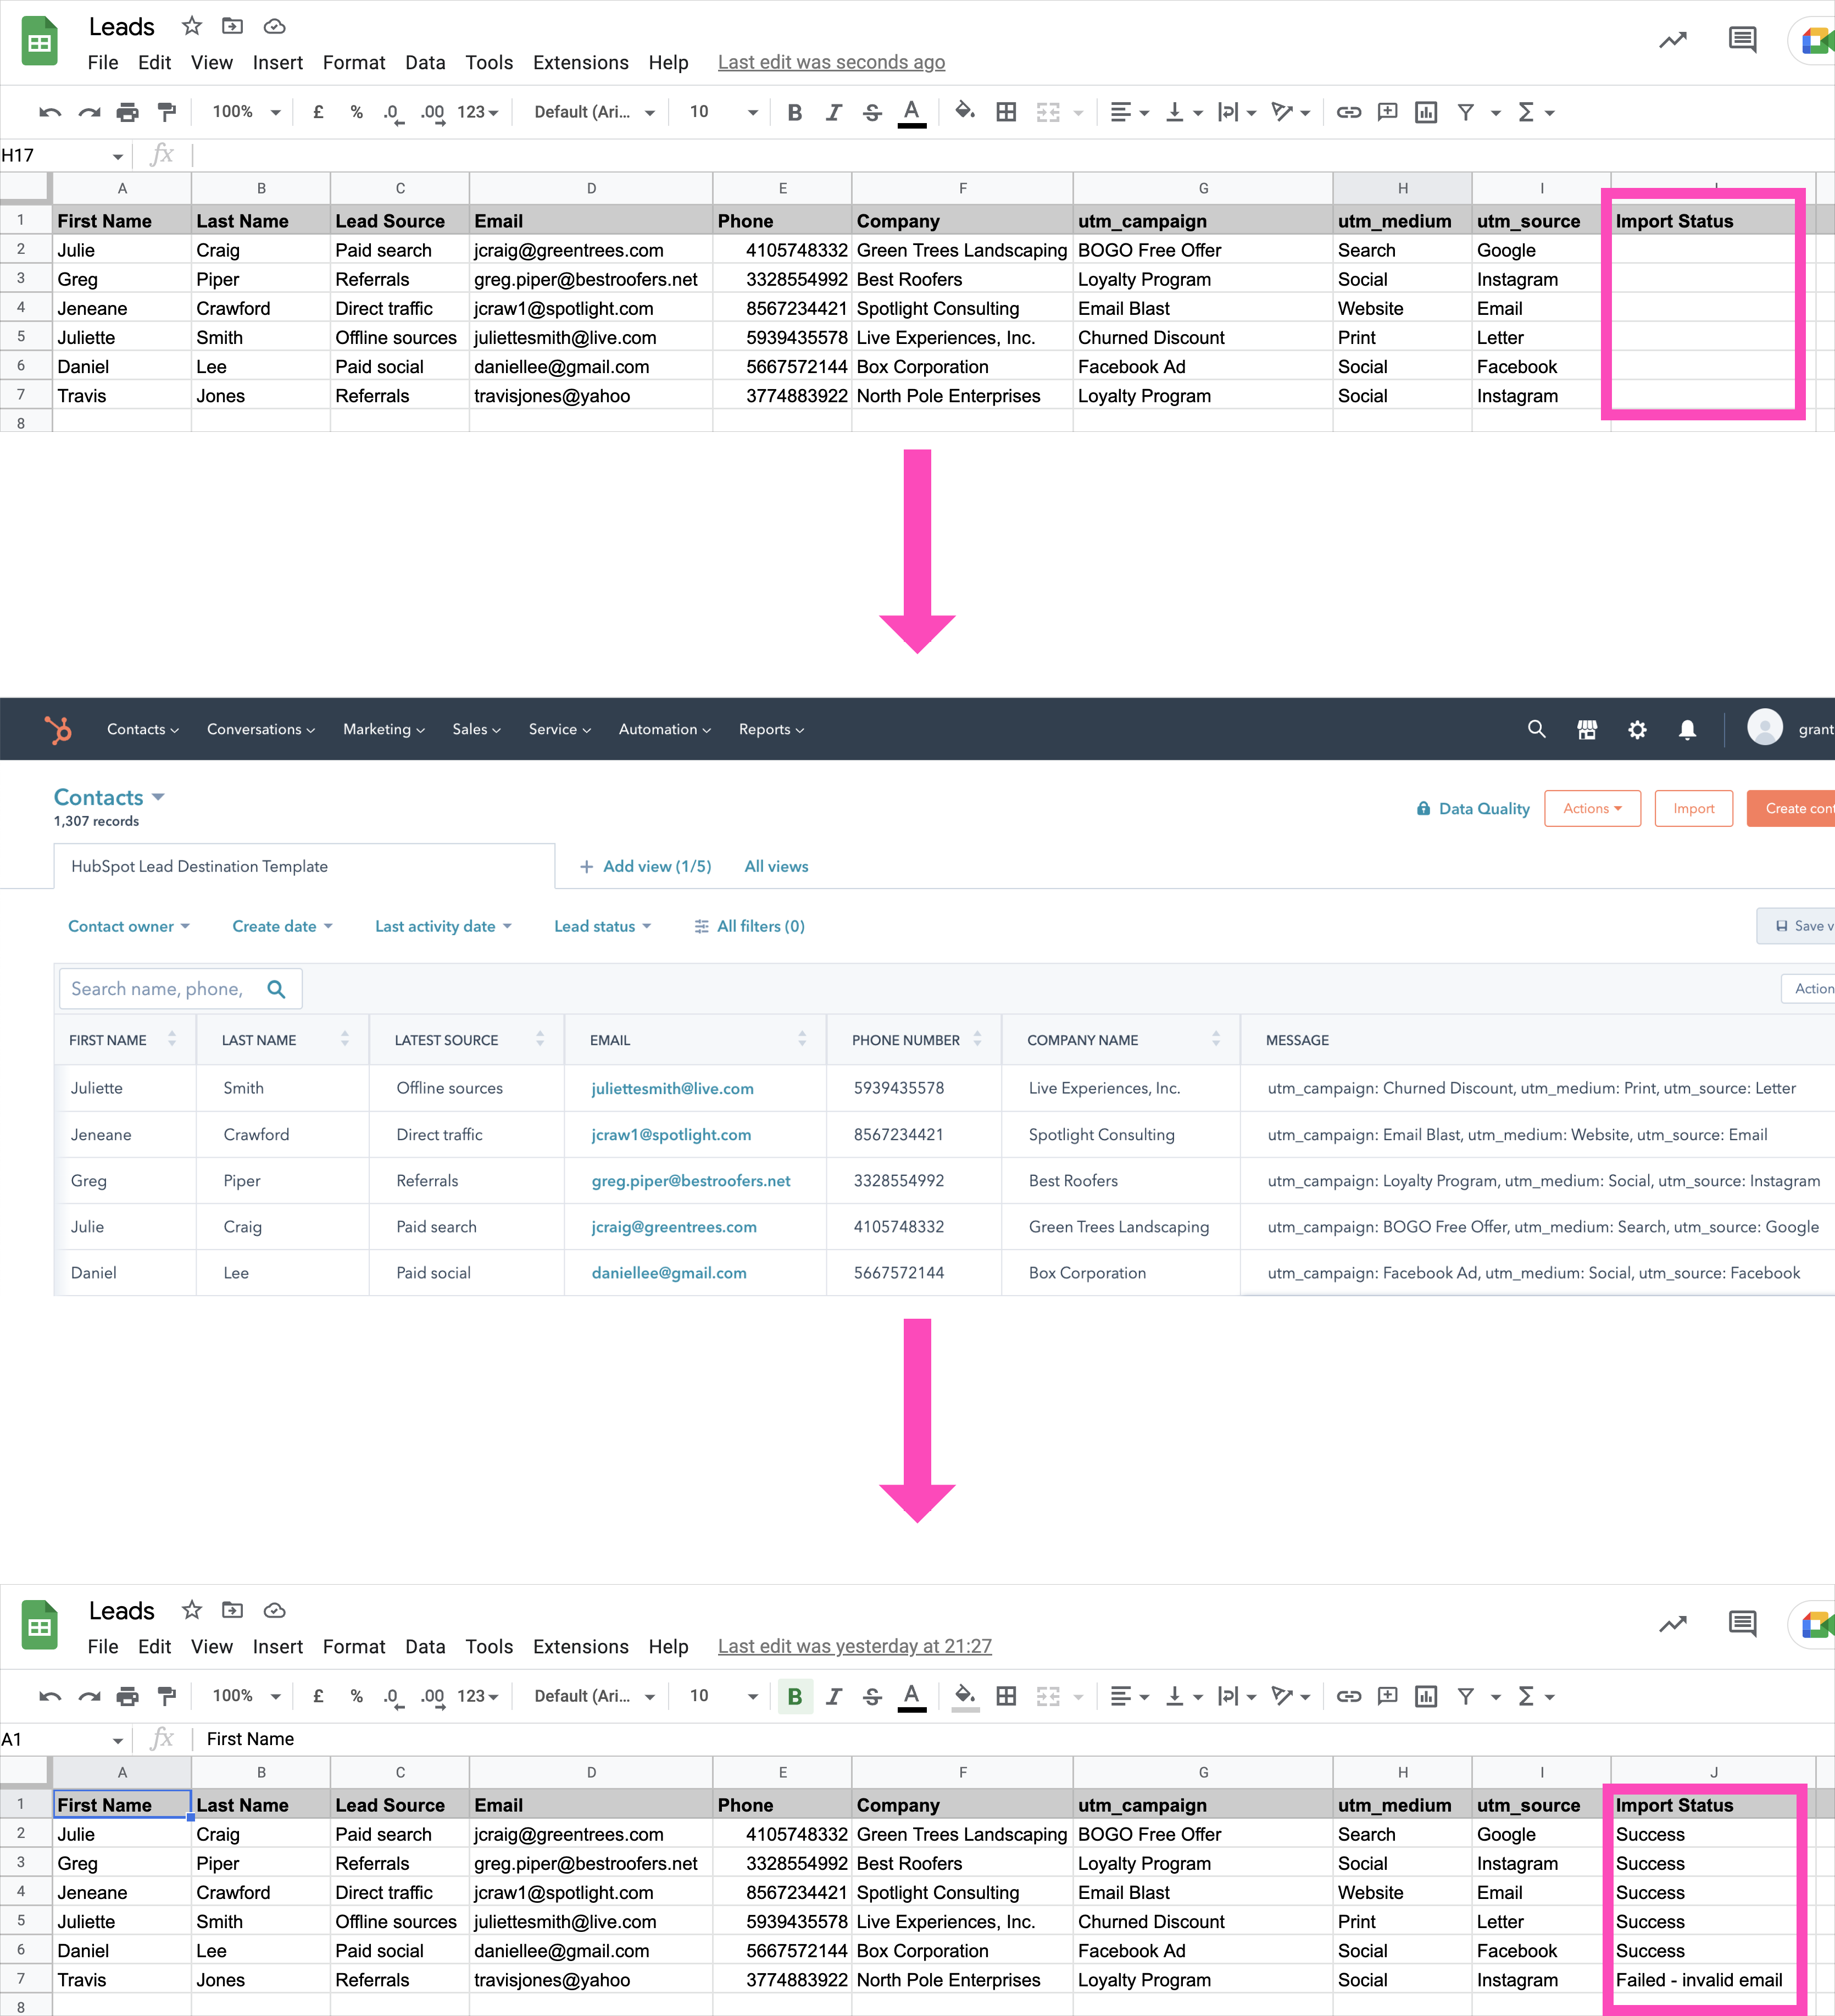Open File menu in top Leads sheet
The image size is (1835, 2016).
(x=103, y=63)
